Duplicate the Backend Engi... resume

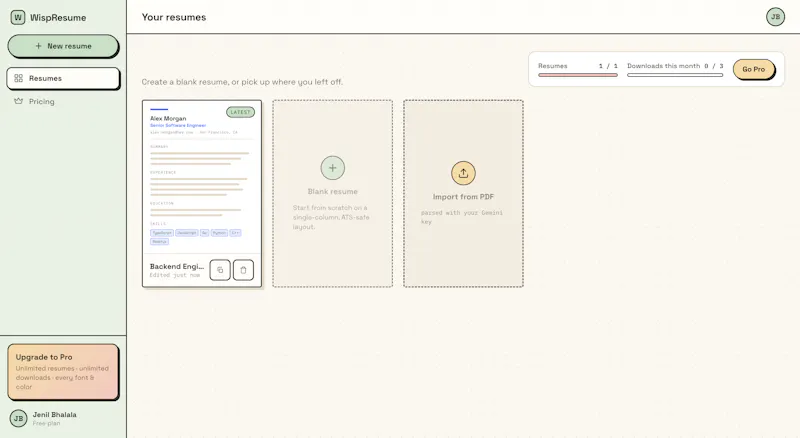(220, 270)
